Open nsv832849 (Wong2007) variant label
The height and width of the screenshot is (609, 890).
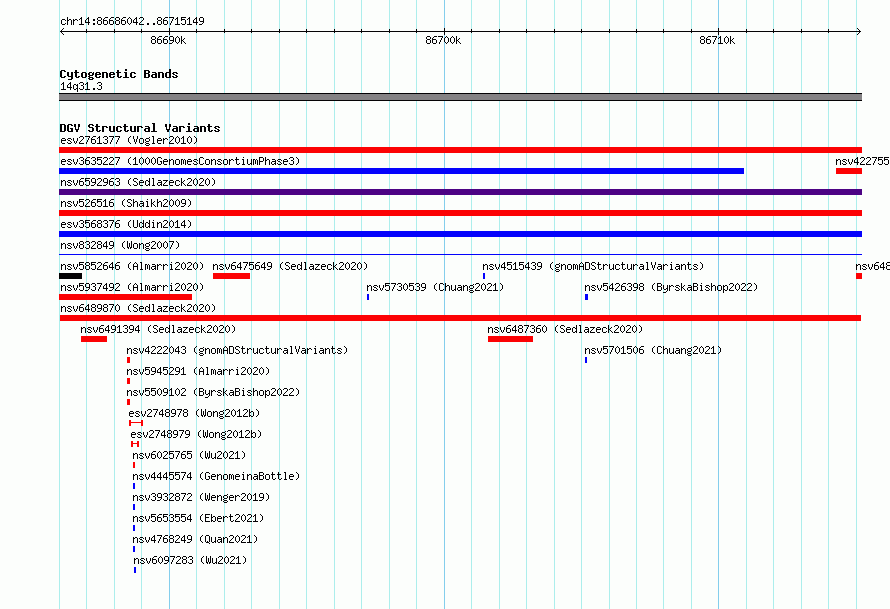coord(120,245)
